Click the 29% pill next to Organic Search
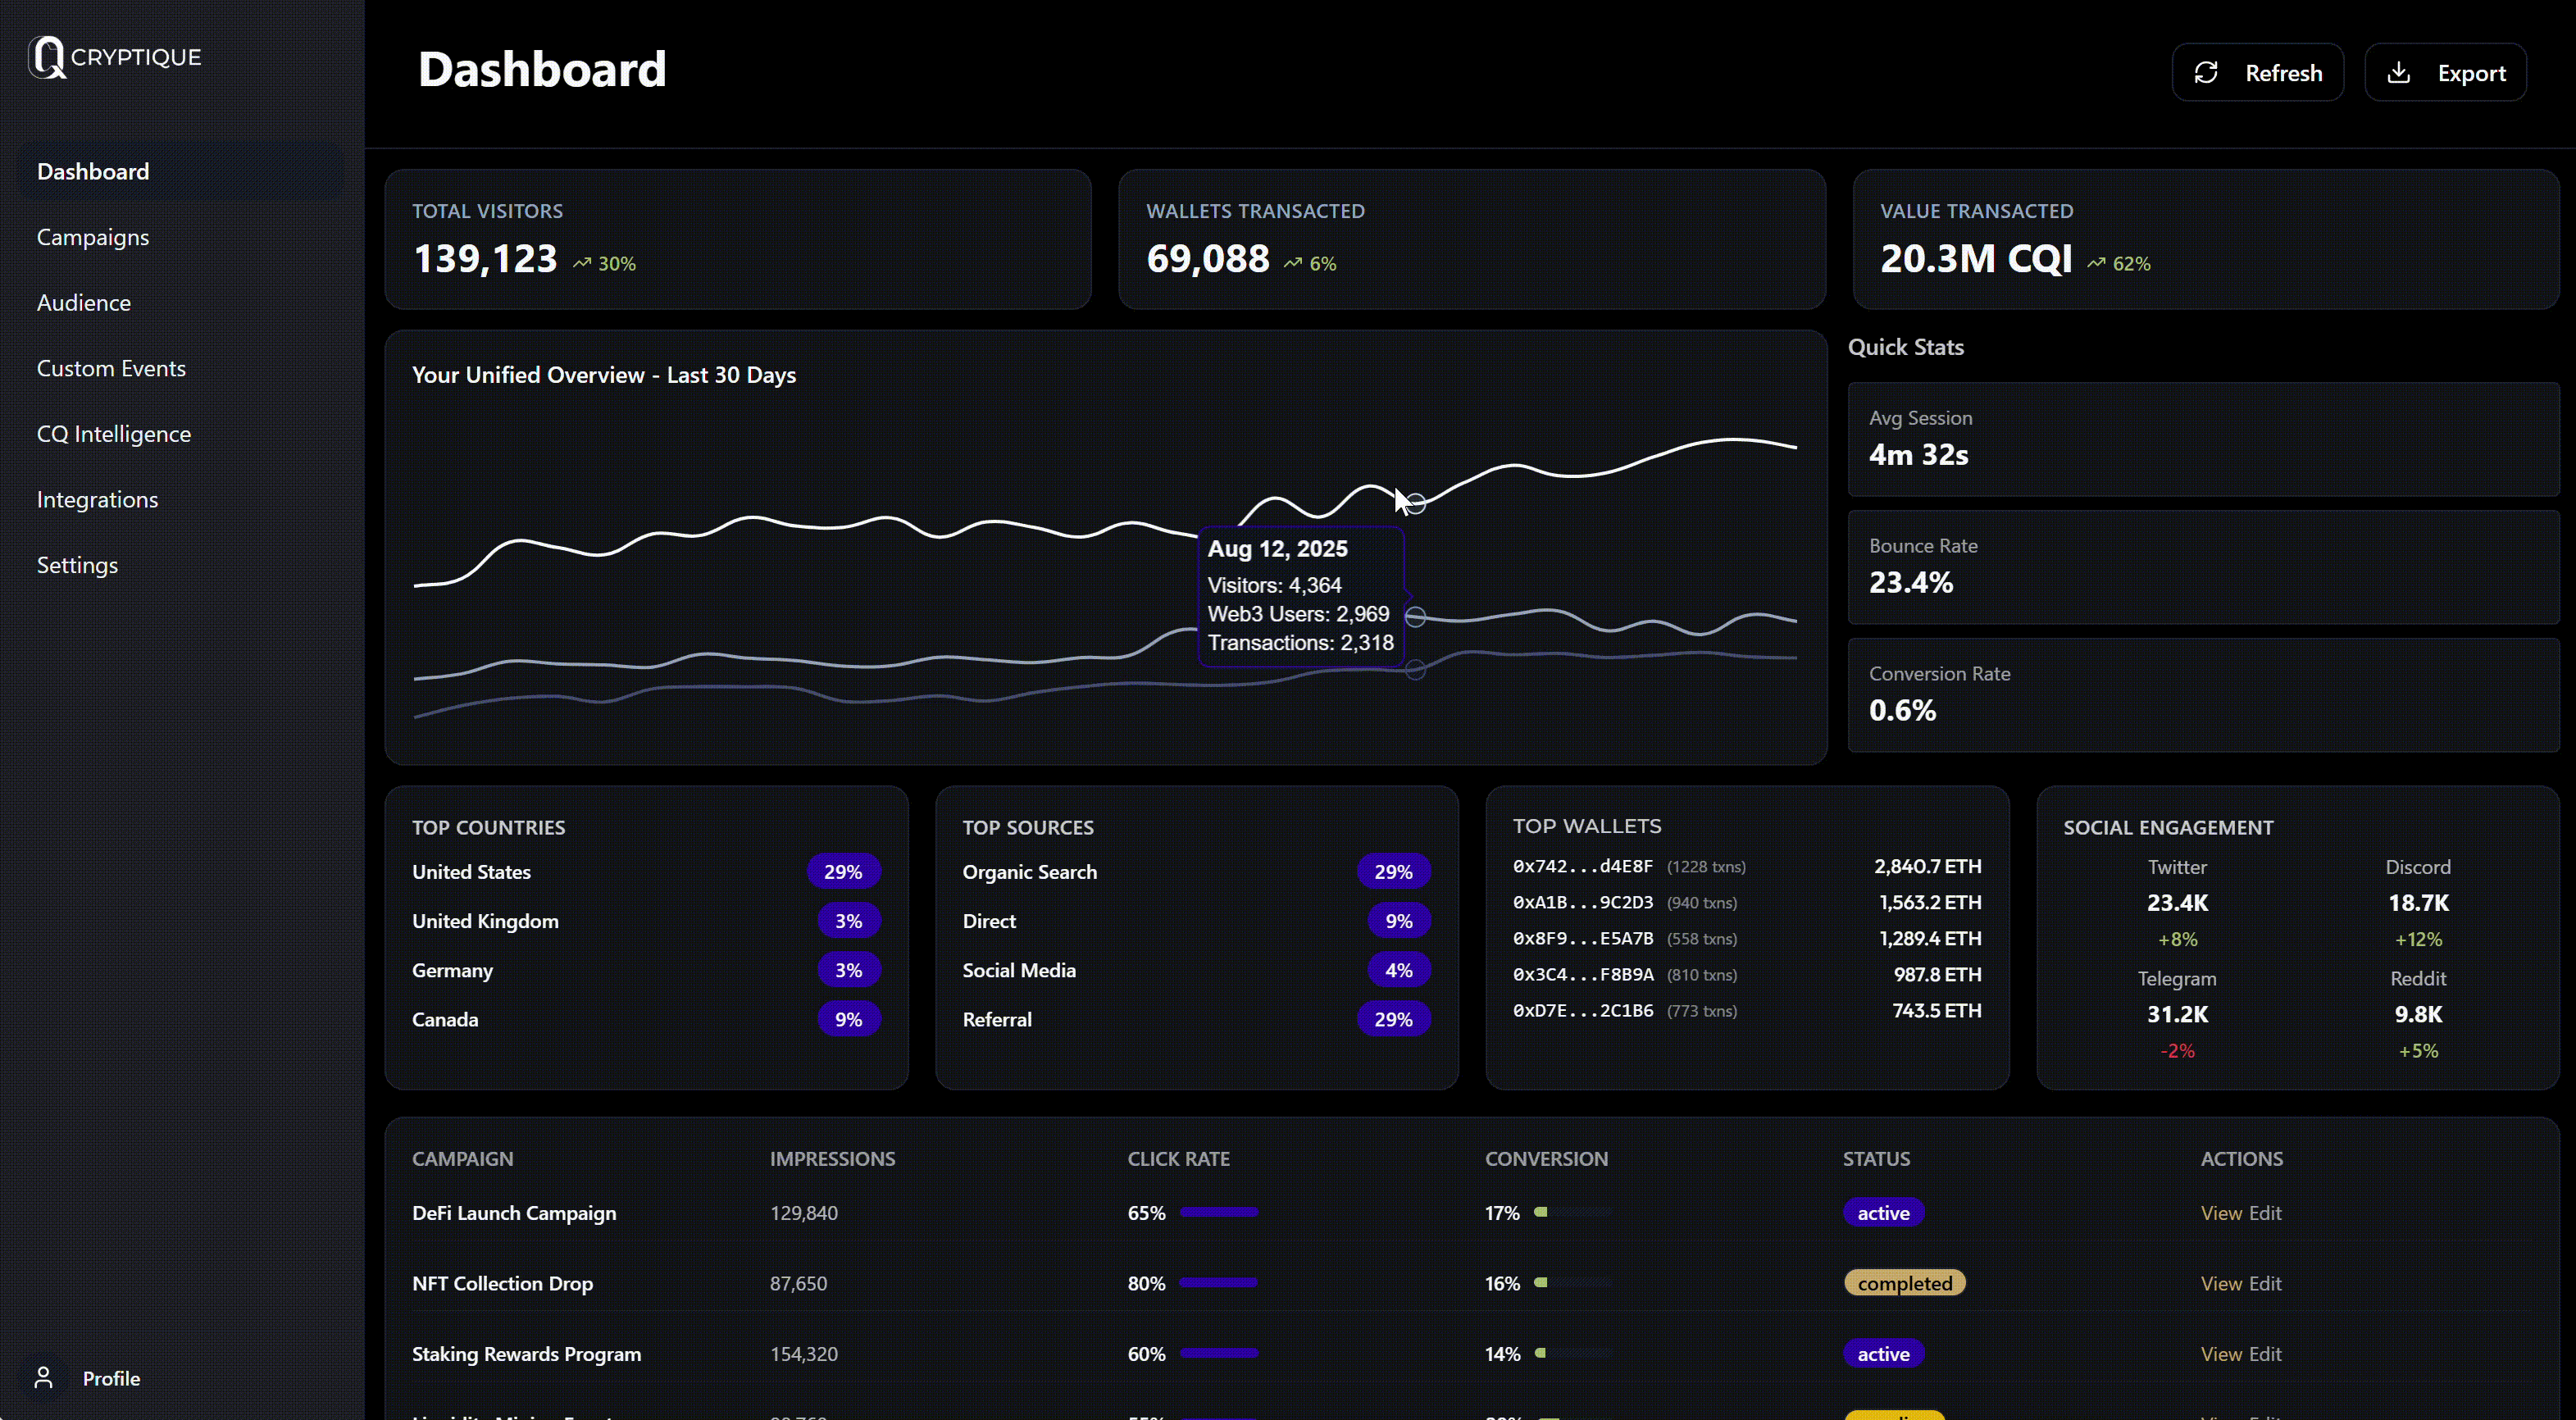Image resolution: width=2576 pixels, height=1420 pixels. point(1393,871)
